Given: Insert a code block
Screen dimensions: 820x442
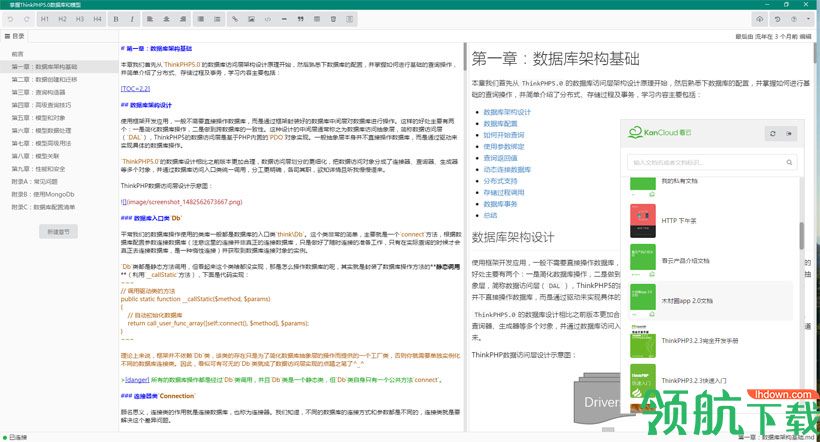Looking at the screenshot, I should 268,19.
